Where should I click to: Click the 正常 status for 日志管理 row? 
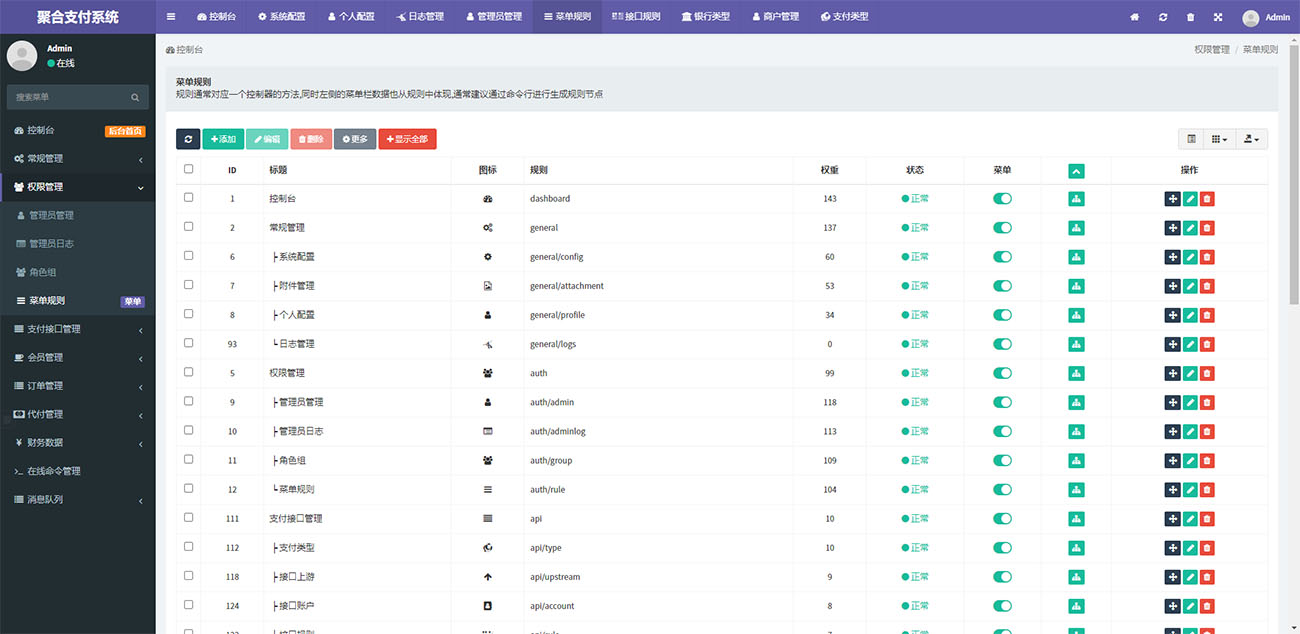[915, 344]
